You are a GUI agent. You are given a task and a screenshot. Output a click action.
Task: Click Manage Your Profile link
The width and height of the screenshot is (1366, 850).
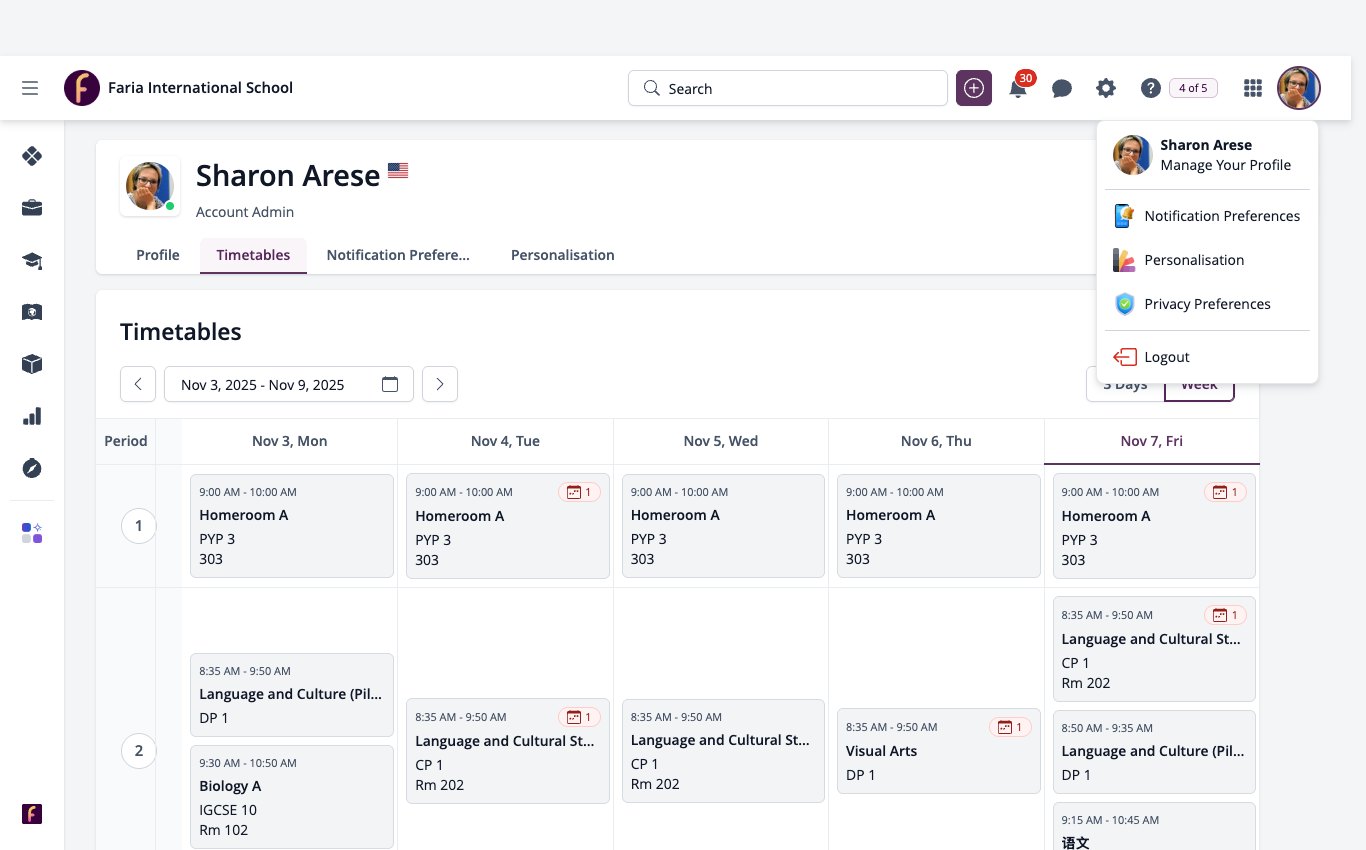[1225, 165]
